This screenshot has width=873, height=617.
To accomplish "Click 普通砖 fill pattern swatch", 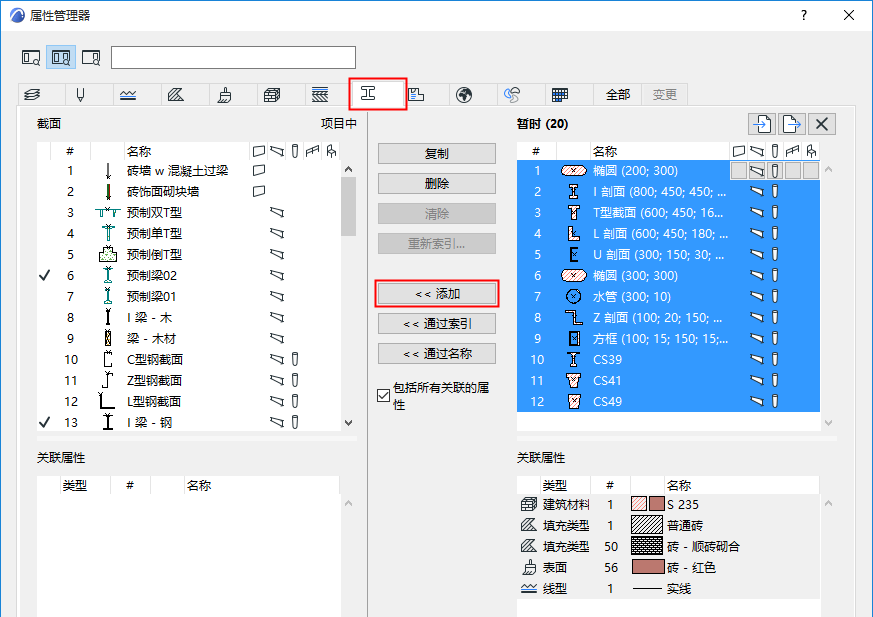I will [647, 525].
